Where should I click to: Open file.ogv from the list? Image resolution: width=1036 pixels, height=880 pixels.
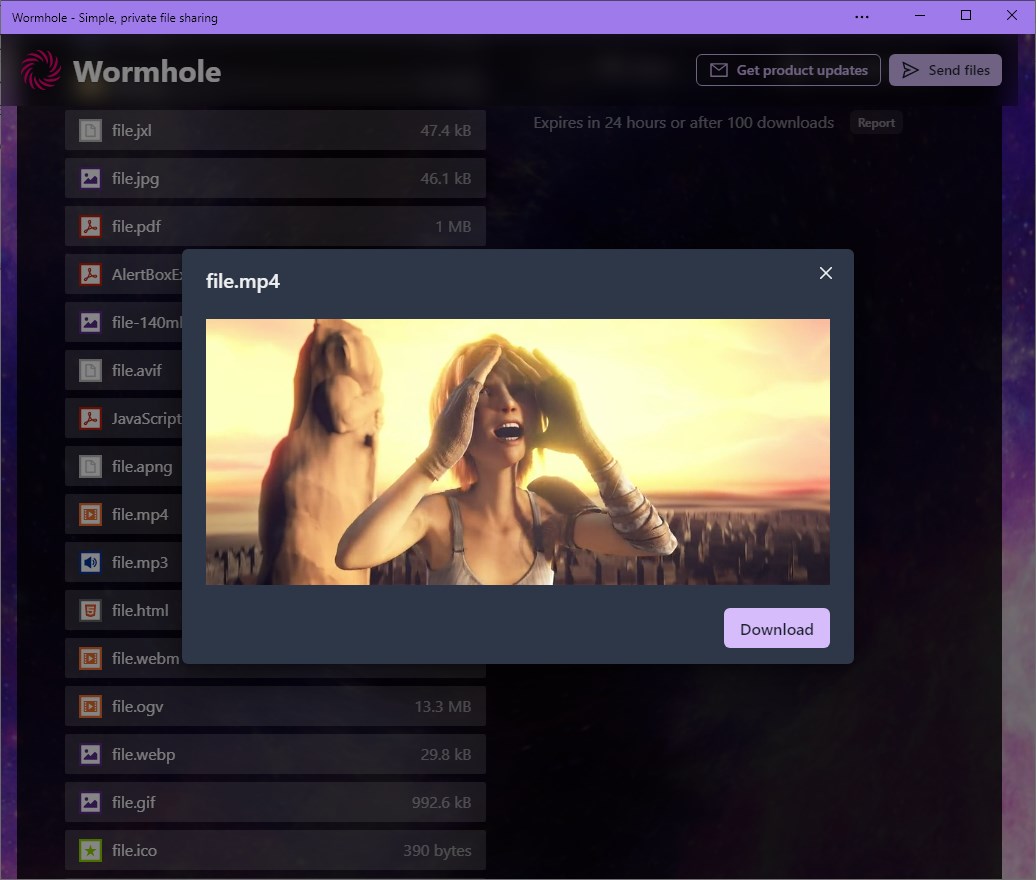coord(276,706)
